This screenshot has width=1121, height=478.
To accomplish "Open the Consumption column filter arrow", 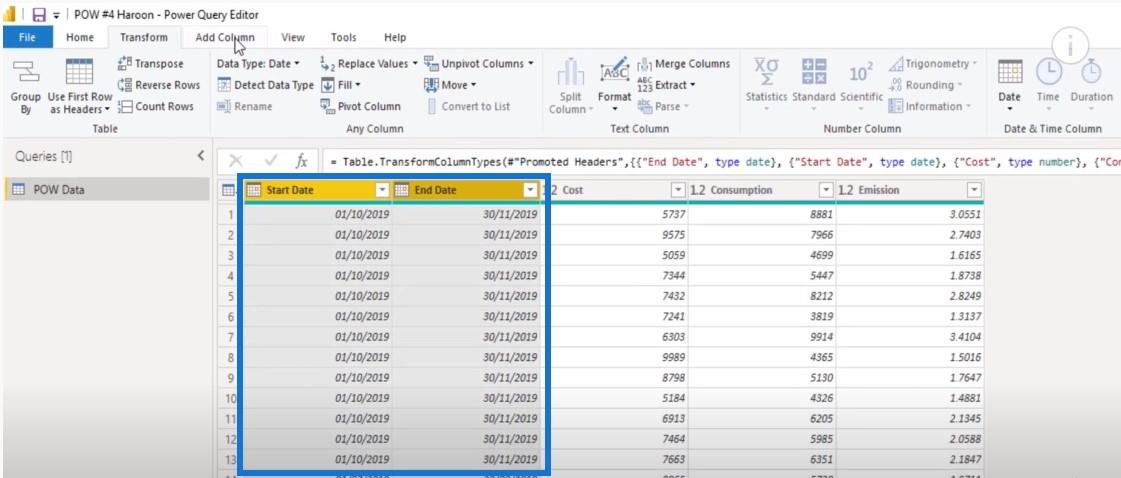I will tap(826, 190).
